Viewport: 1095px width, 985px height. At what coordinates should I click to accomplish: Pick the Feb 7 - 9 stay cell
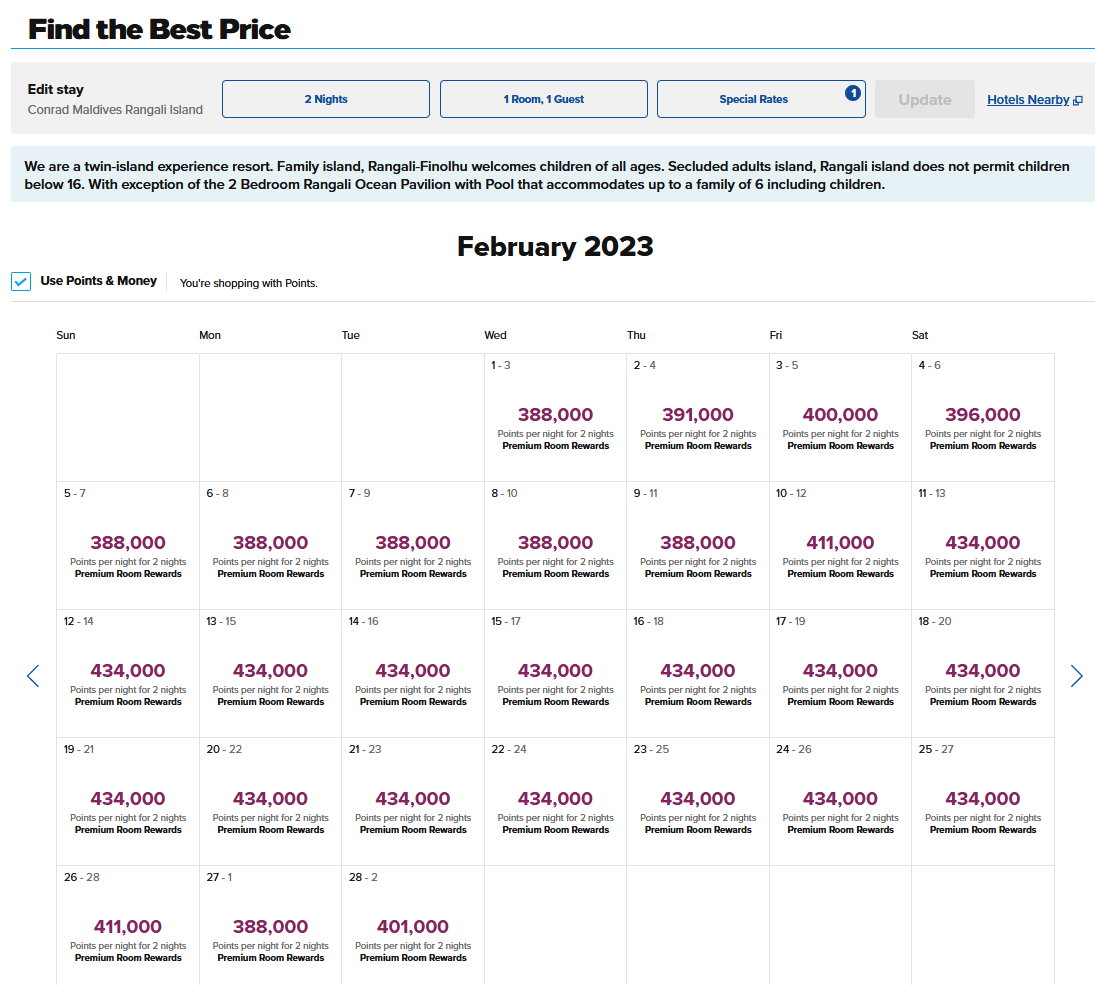413,546
